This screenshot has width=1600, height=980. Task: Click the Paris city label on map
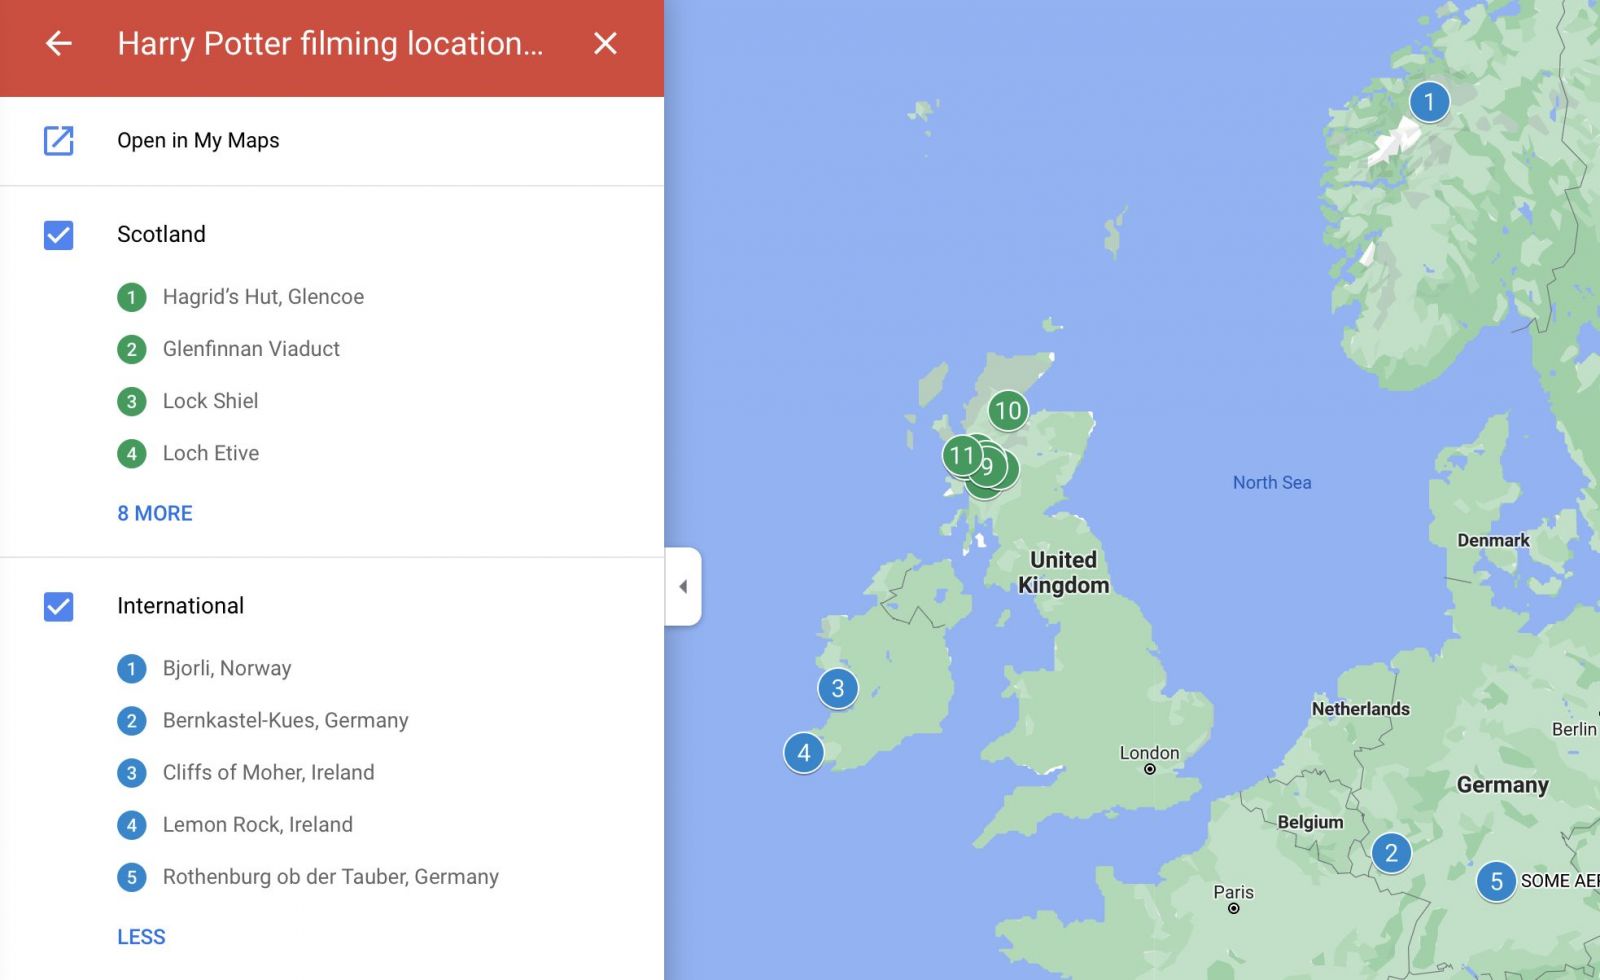pos(1233,892)
